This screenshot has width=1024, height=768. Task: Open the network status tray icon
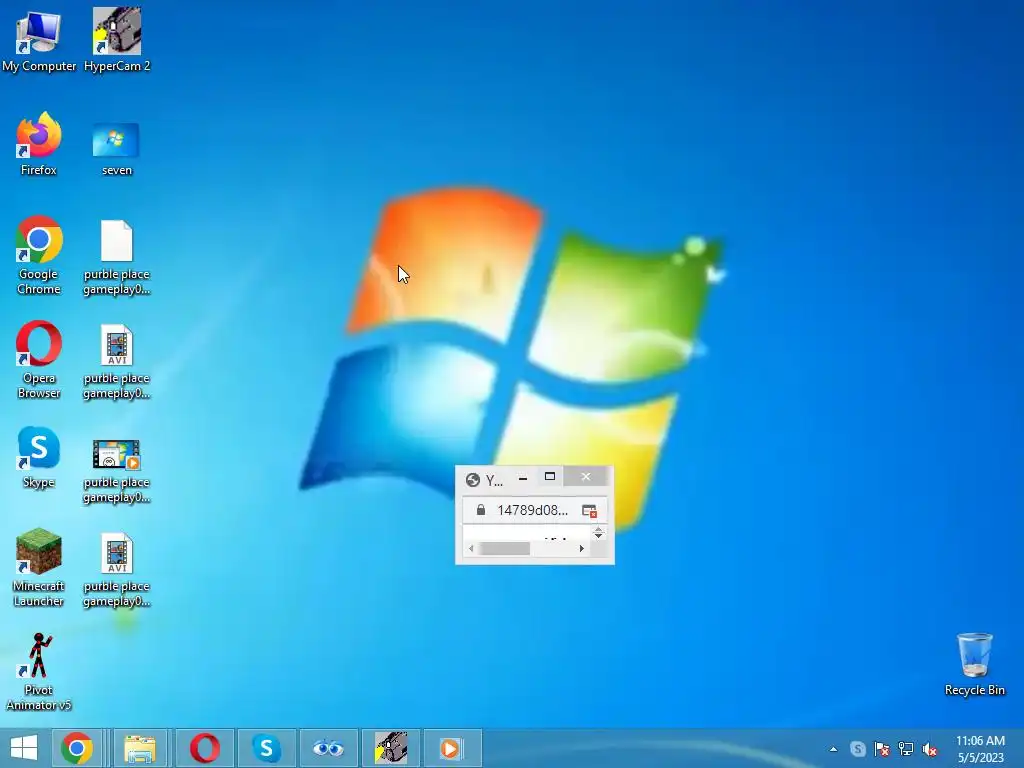pyautogui.click(x=906, y=749)
